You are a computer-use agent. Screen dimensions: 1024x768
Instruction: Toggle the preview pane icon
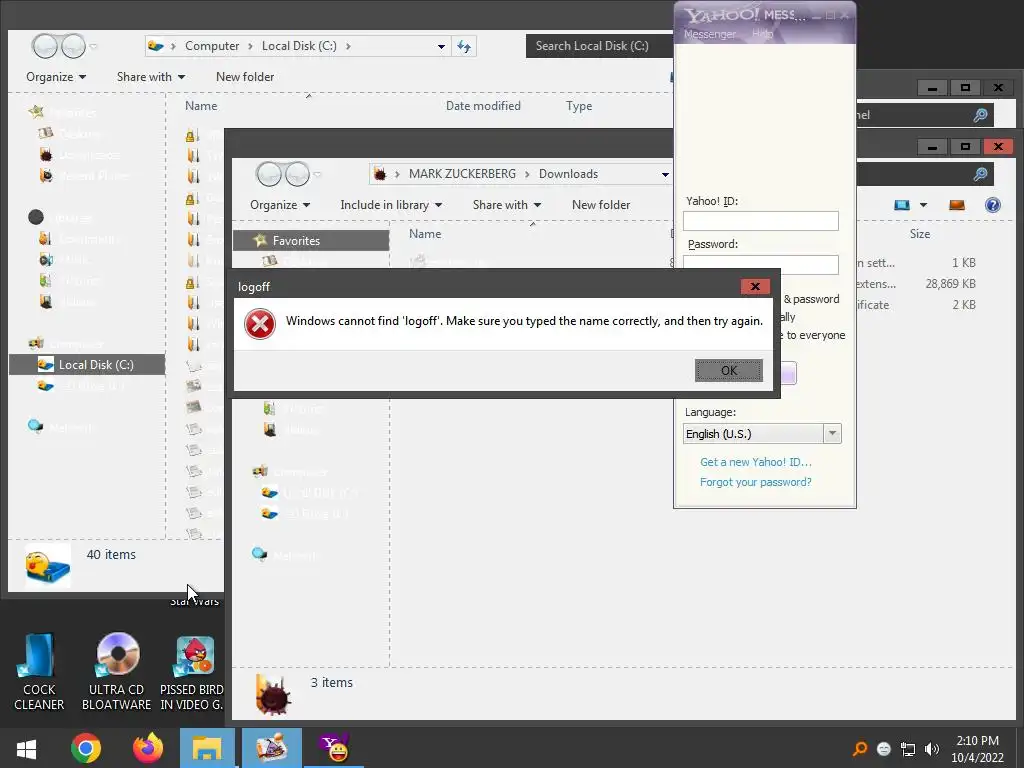tap(957, 205)
